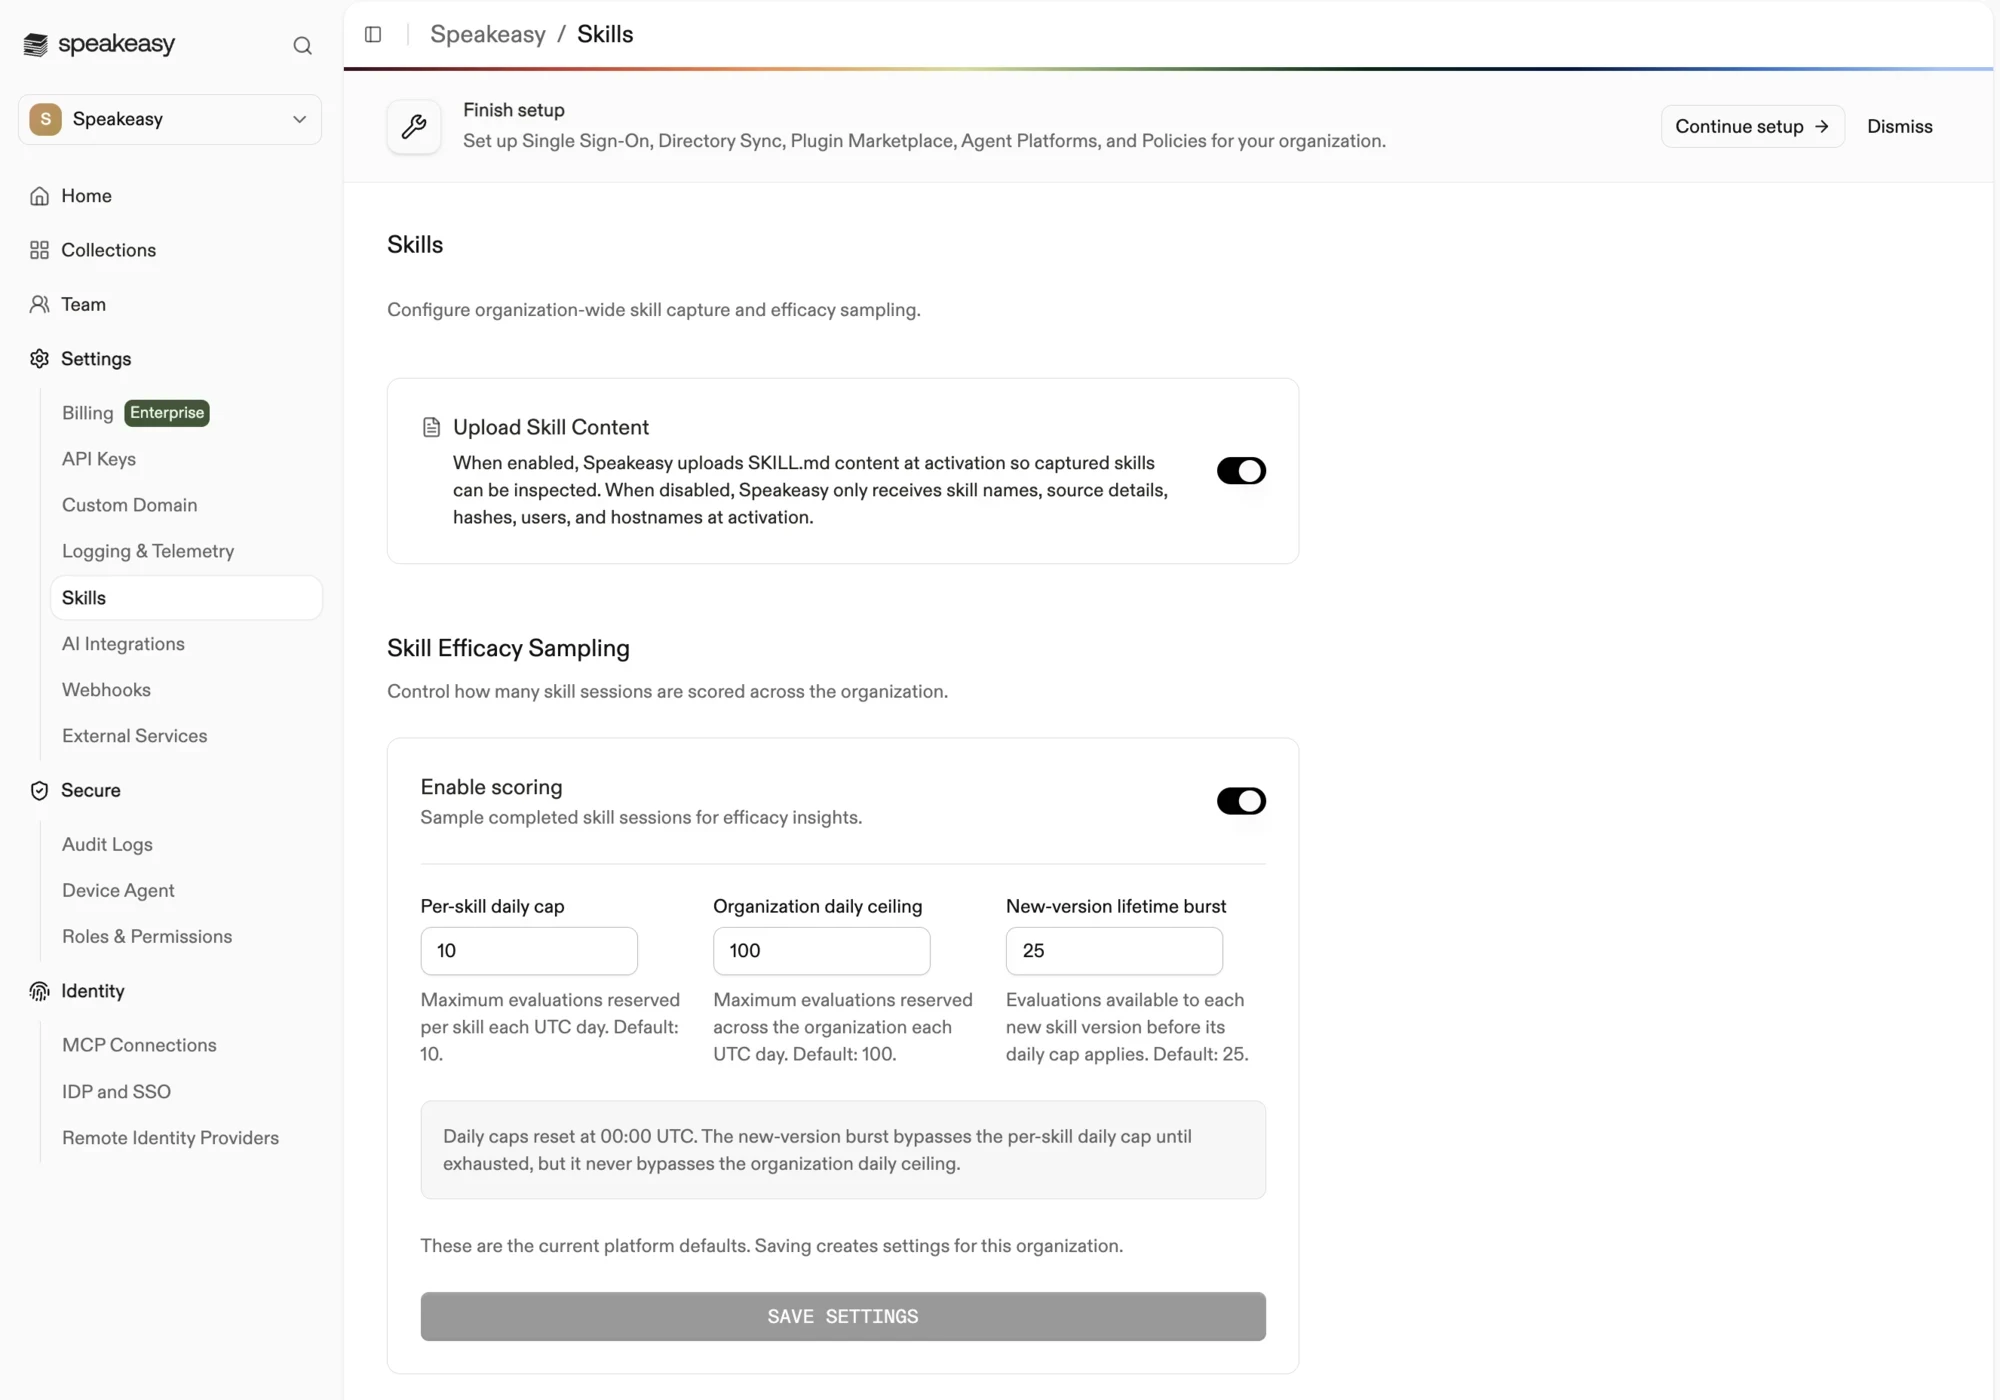Click the Collections grid icon
2000x1400 pixels.
tap(39, 250)
